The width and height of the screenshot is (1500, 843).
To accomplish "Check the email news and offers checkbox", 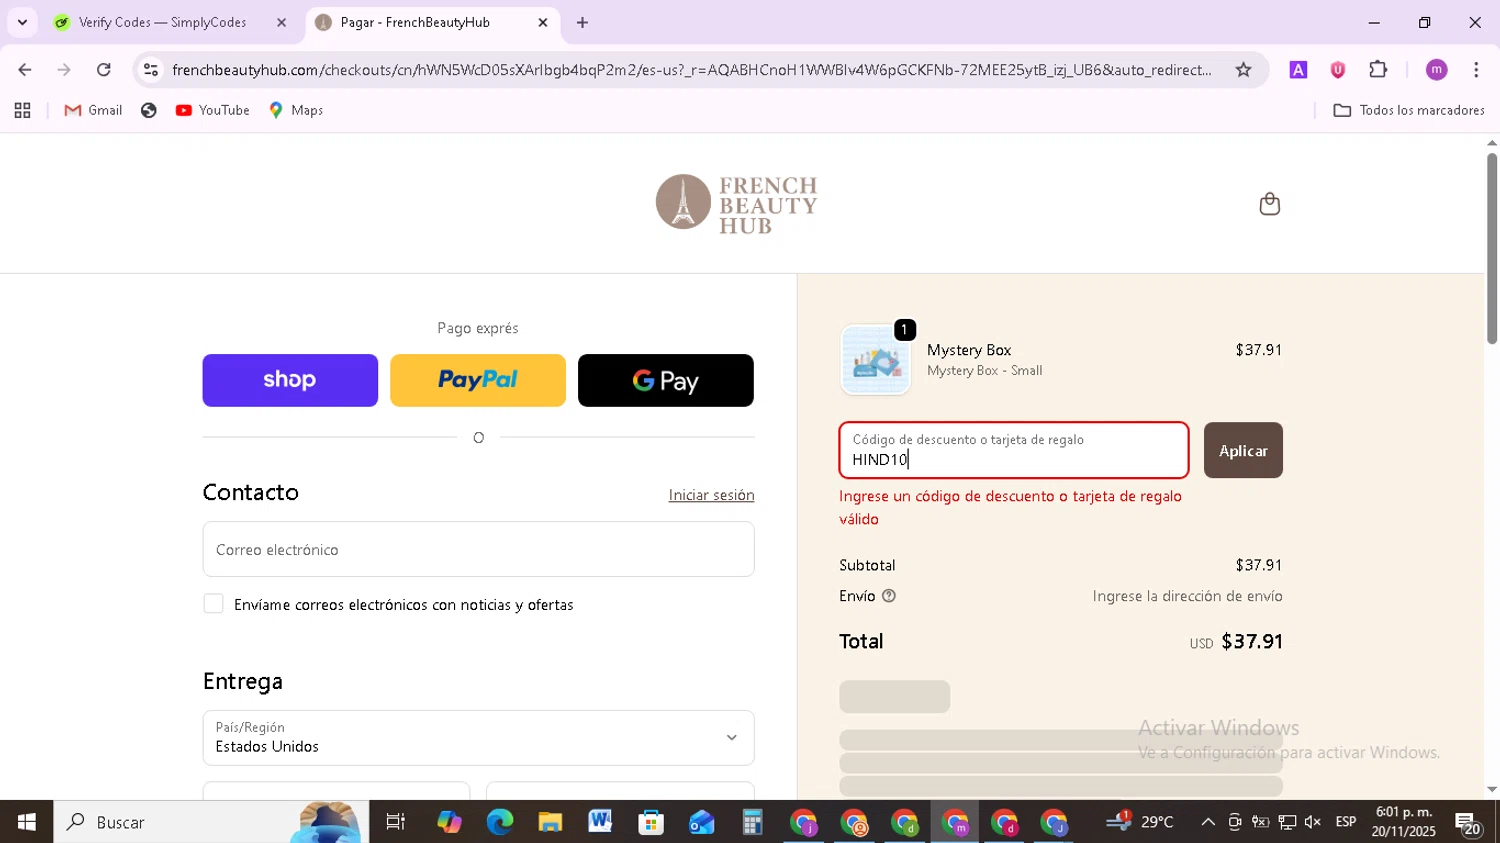I will [213, 604].
